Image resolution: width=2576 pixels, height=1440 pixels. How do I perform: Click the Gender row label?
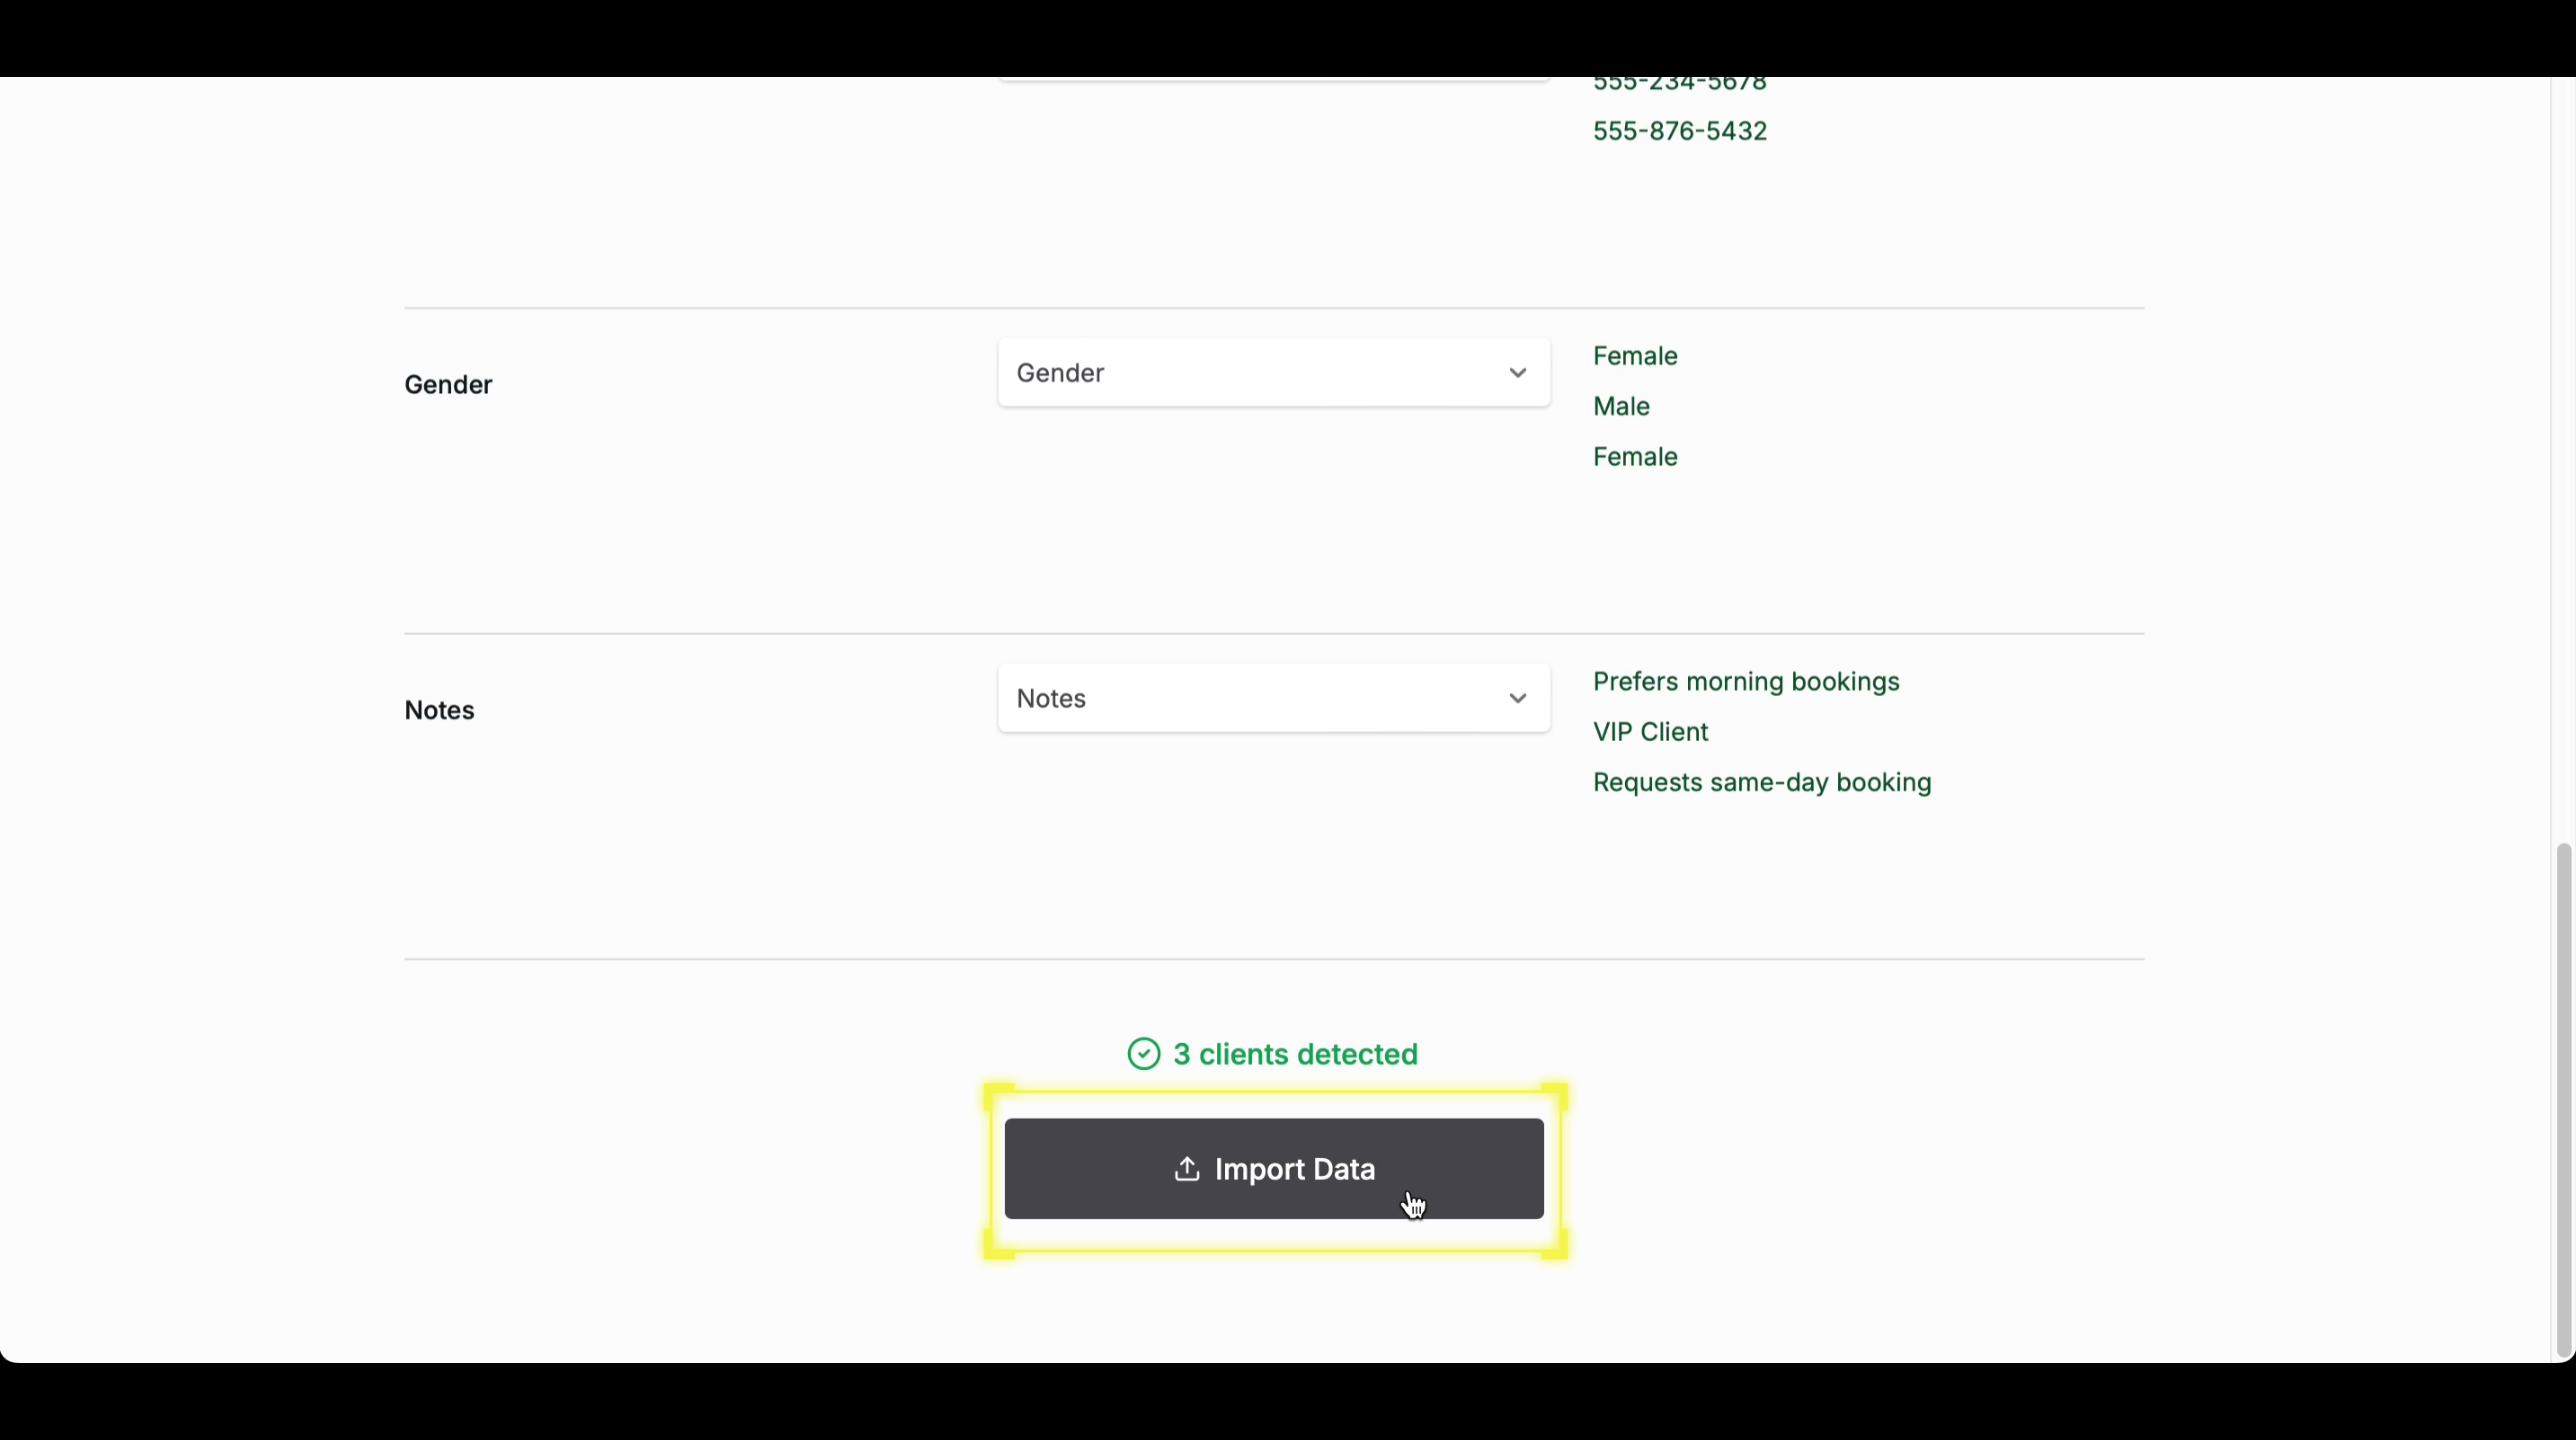pyautogui.click(x=447, y=384)
